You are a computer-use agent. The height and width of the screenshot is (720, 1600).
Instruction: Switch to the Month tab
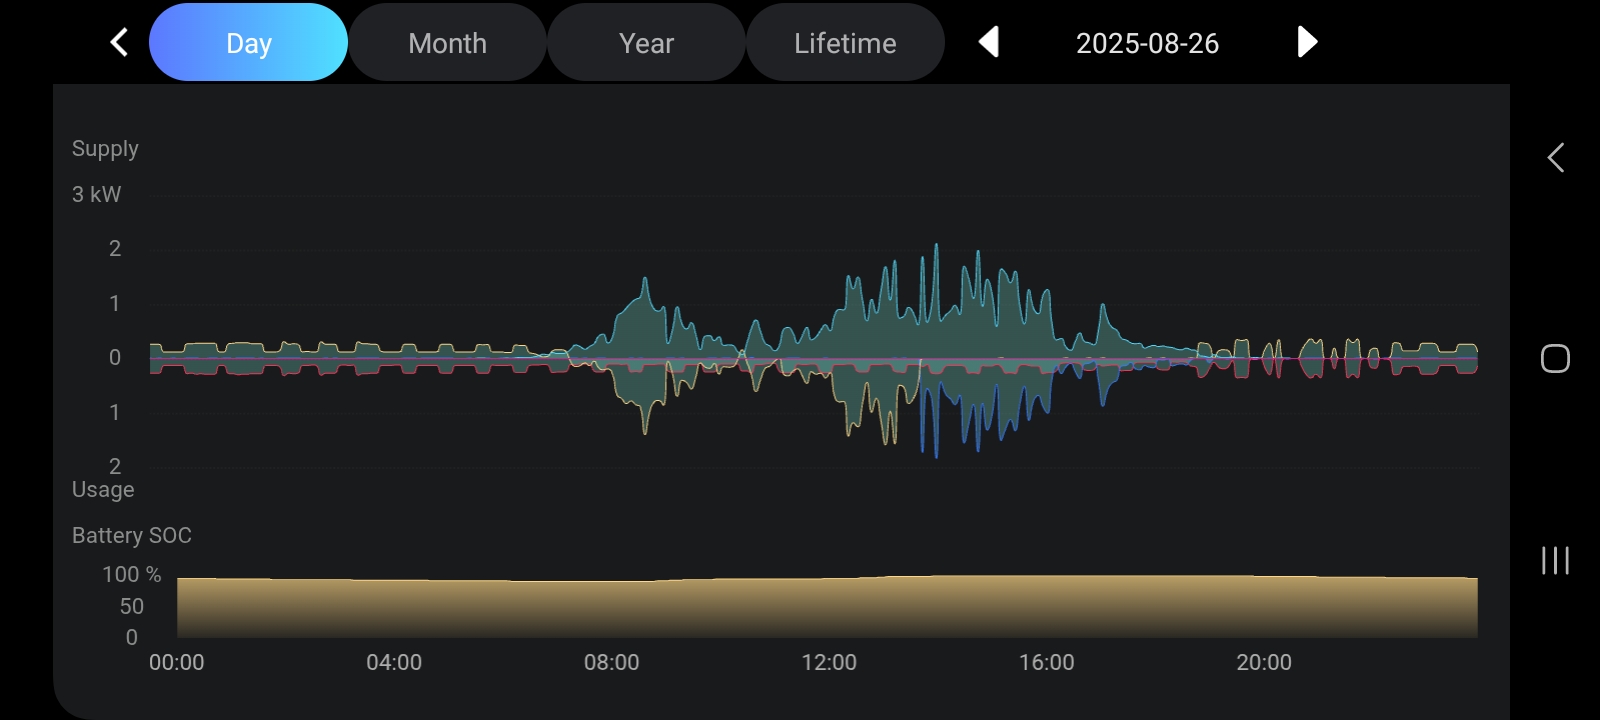(x=447, y=43)
